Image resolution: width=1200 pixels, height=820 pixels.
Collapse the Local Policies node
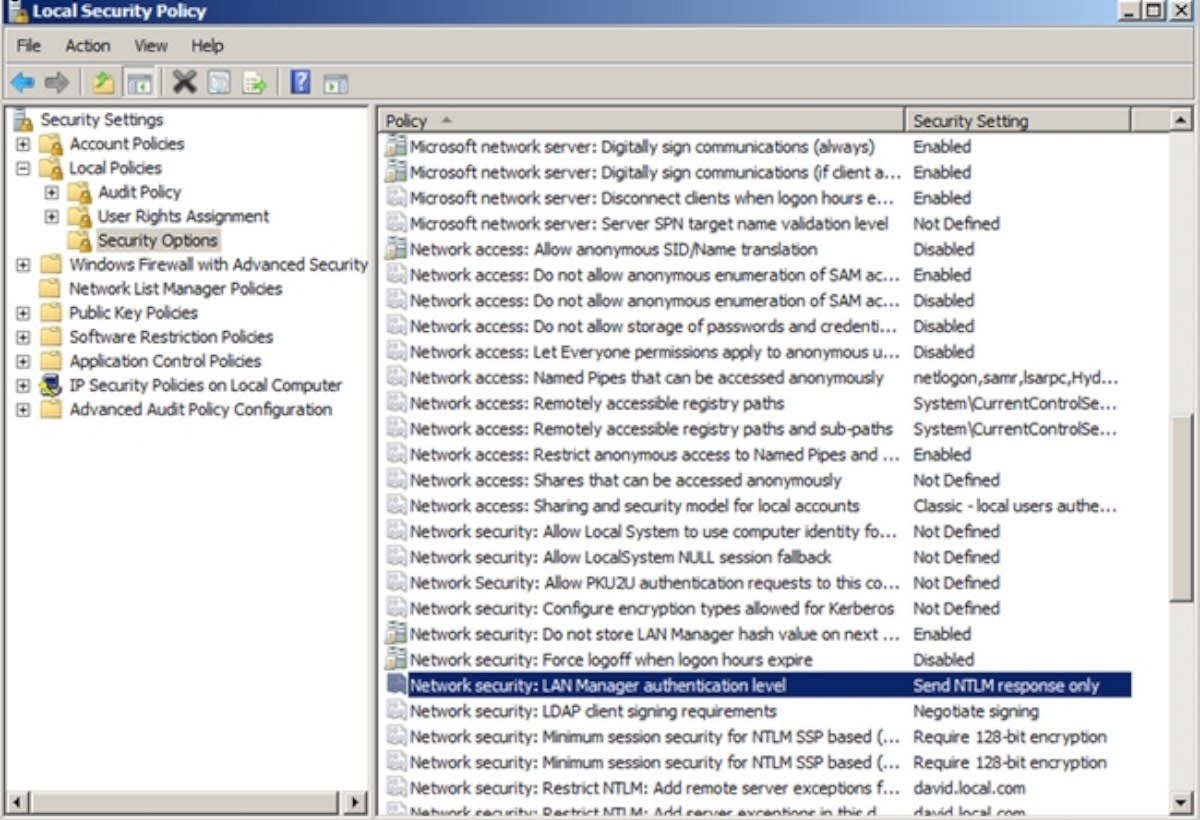[x=23, y=168]
